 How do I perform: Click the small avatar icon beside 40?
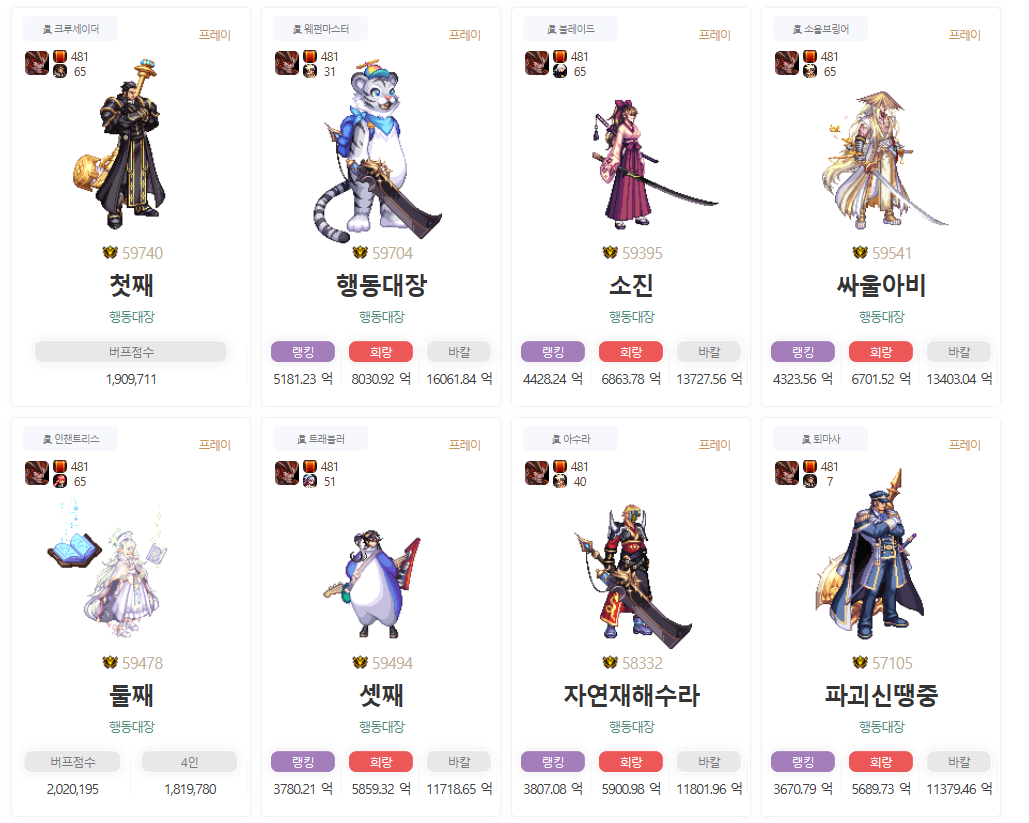(560, 482)
